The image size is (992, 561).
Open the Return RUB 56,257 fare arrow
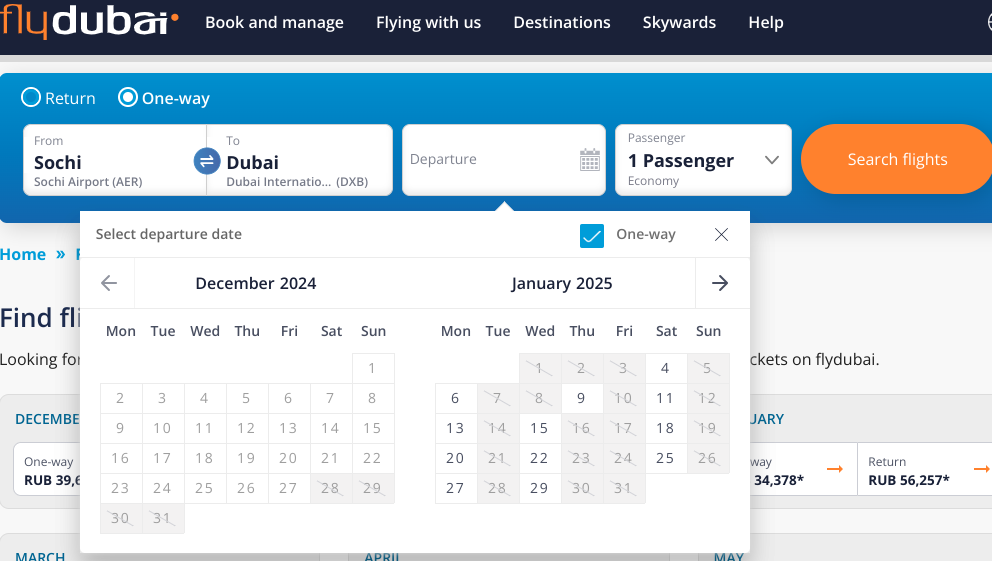coord(981,469)
